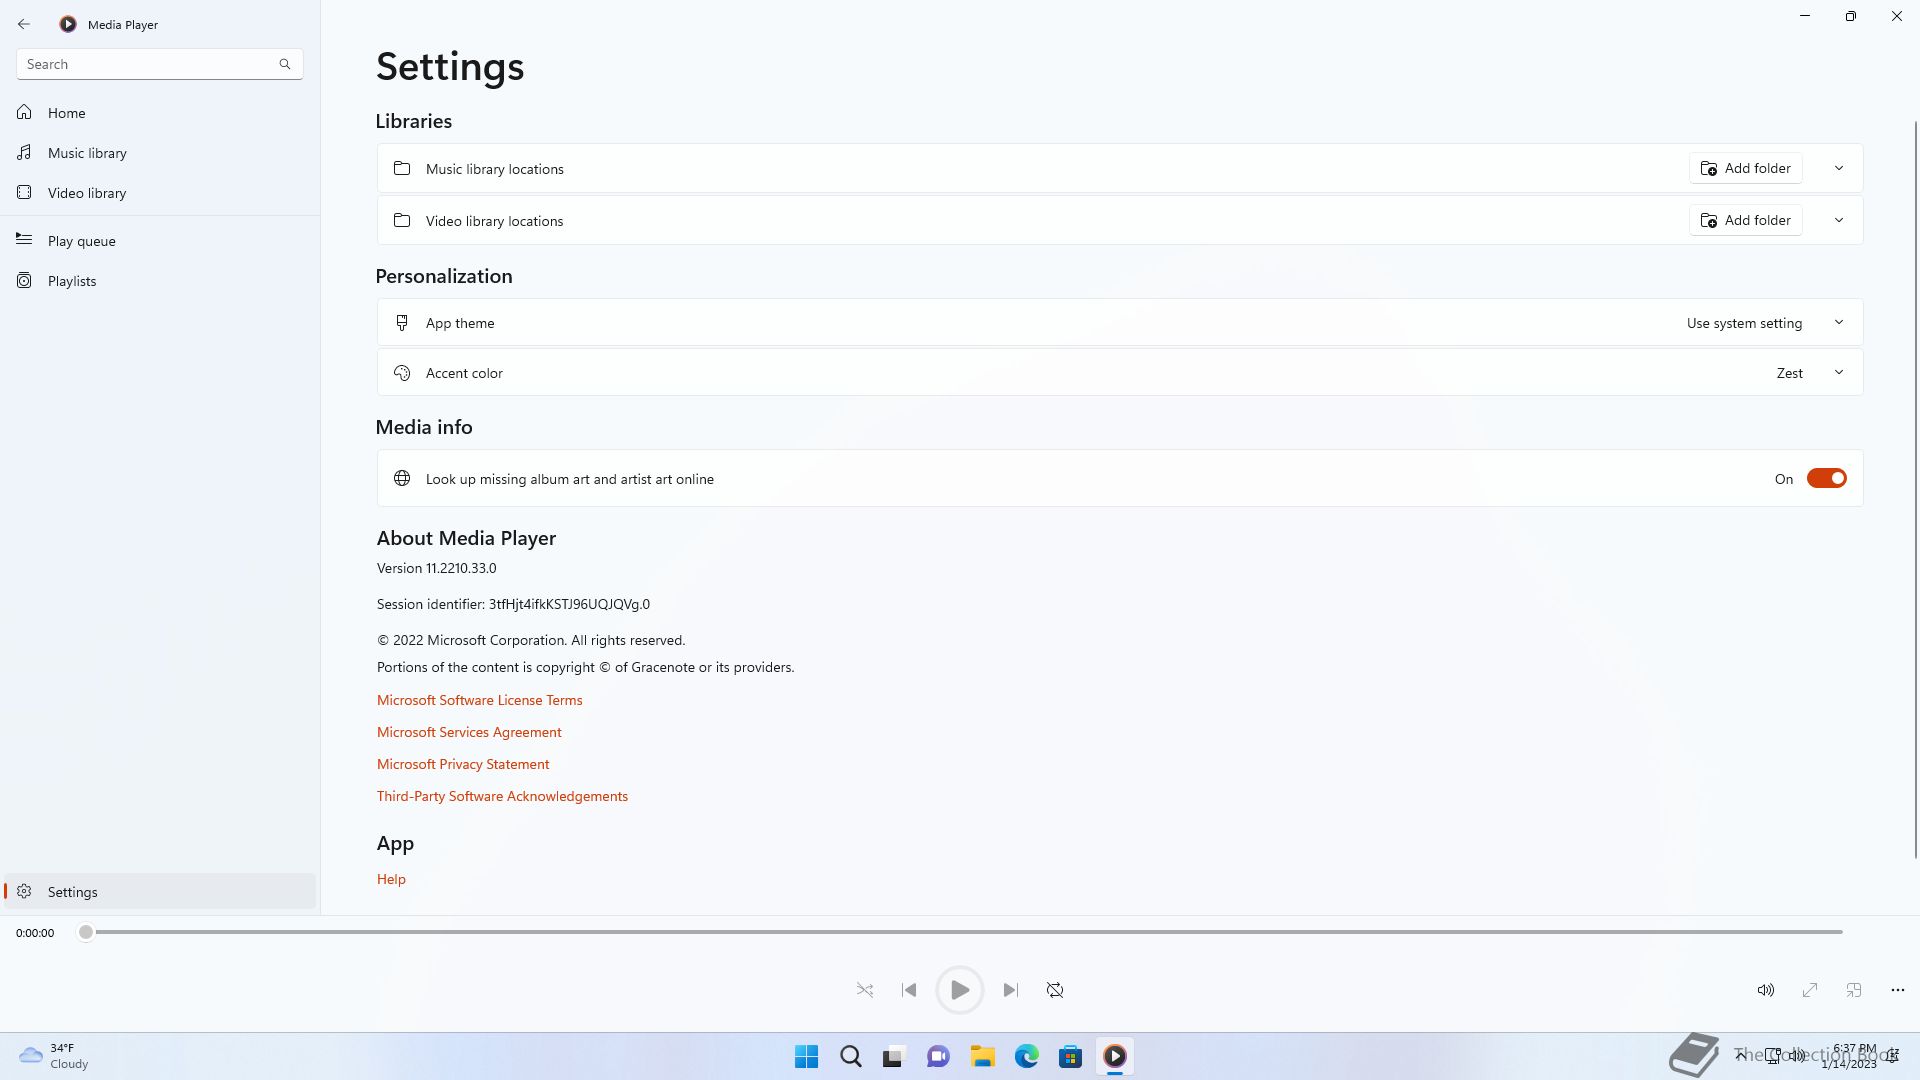Click the Video library locations folder icon
Screen dimensions: 1920x1080
coord(402,220)
